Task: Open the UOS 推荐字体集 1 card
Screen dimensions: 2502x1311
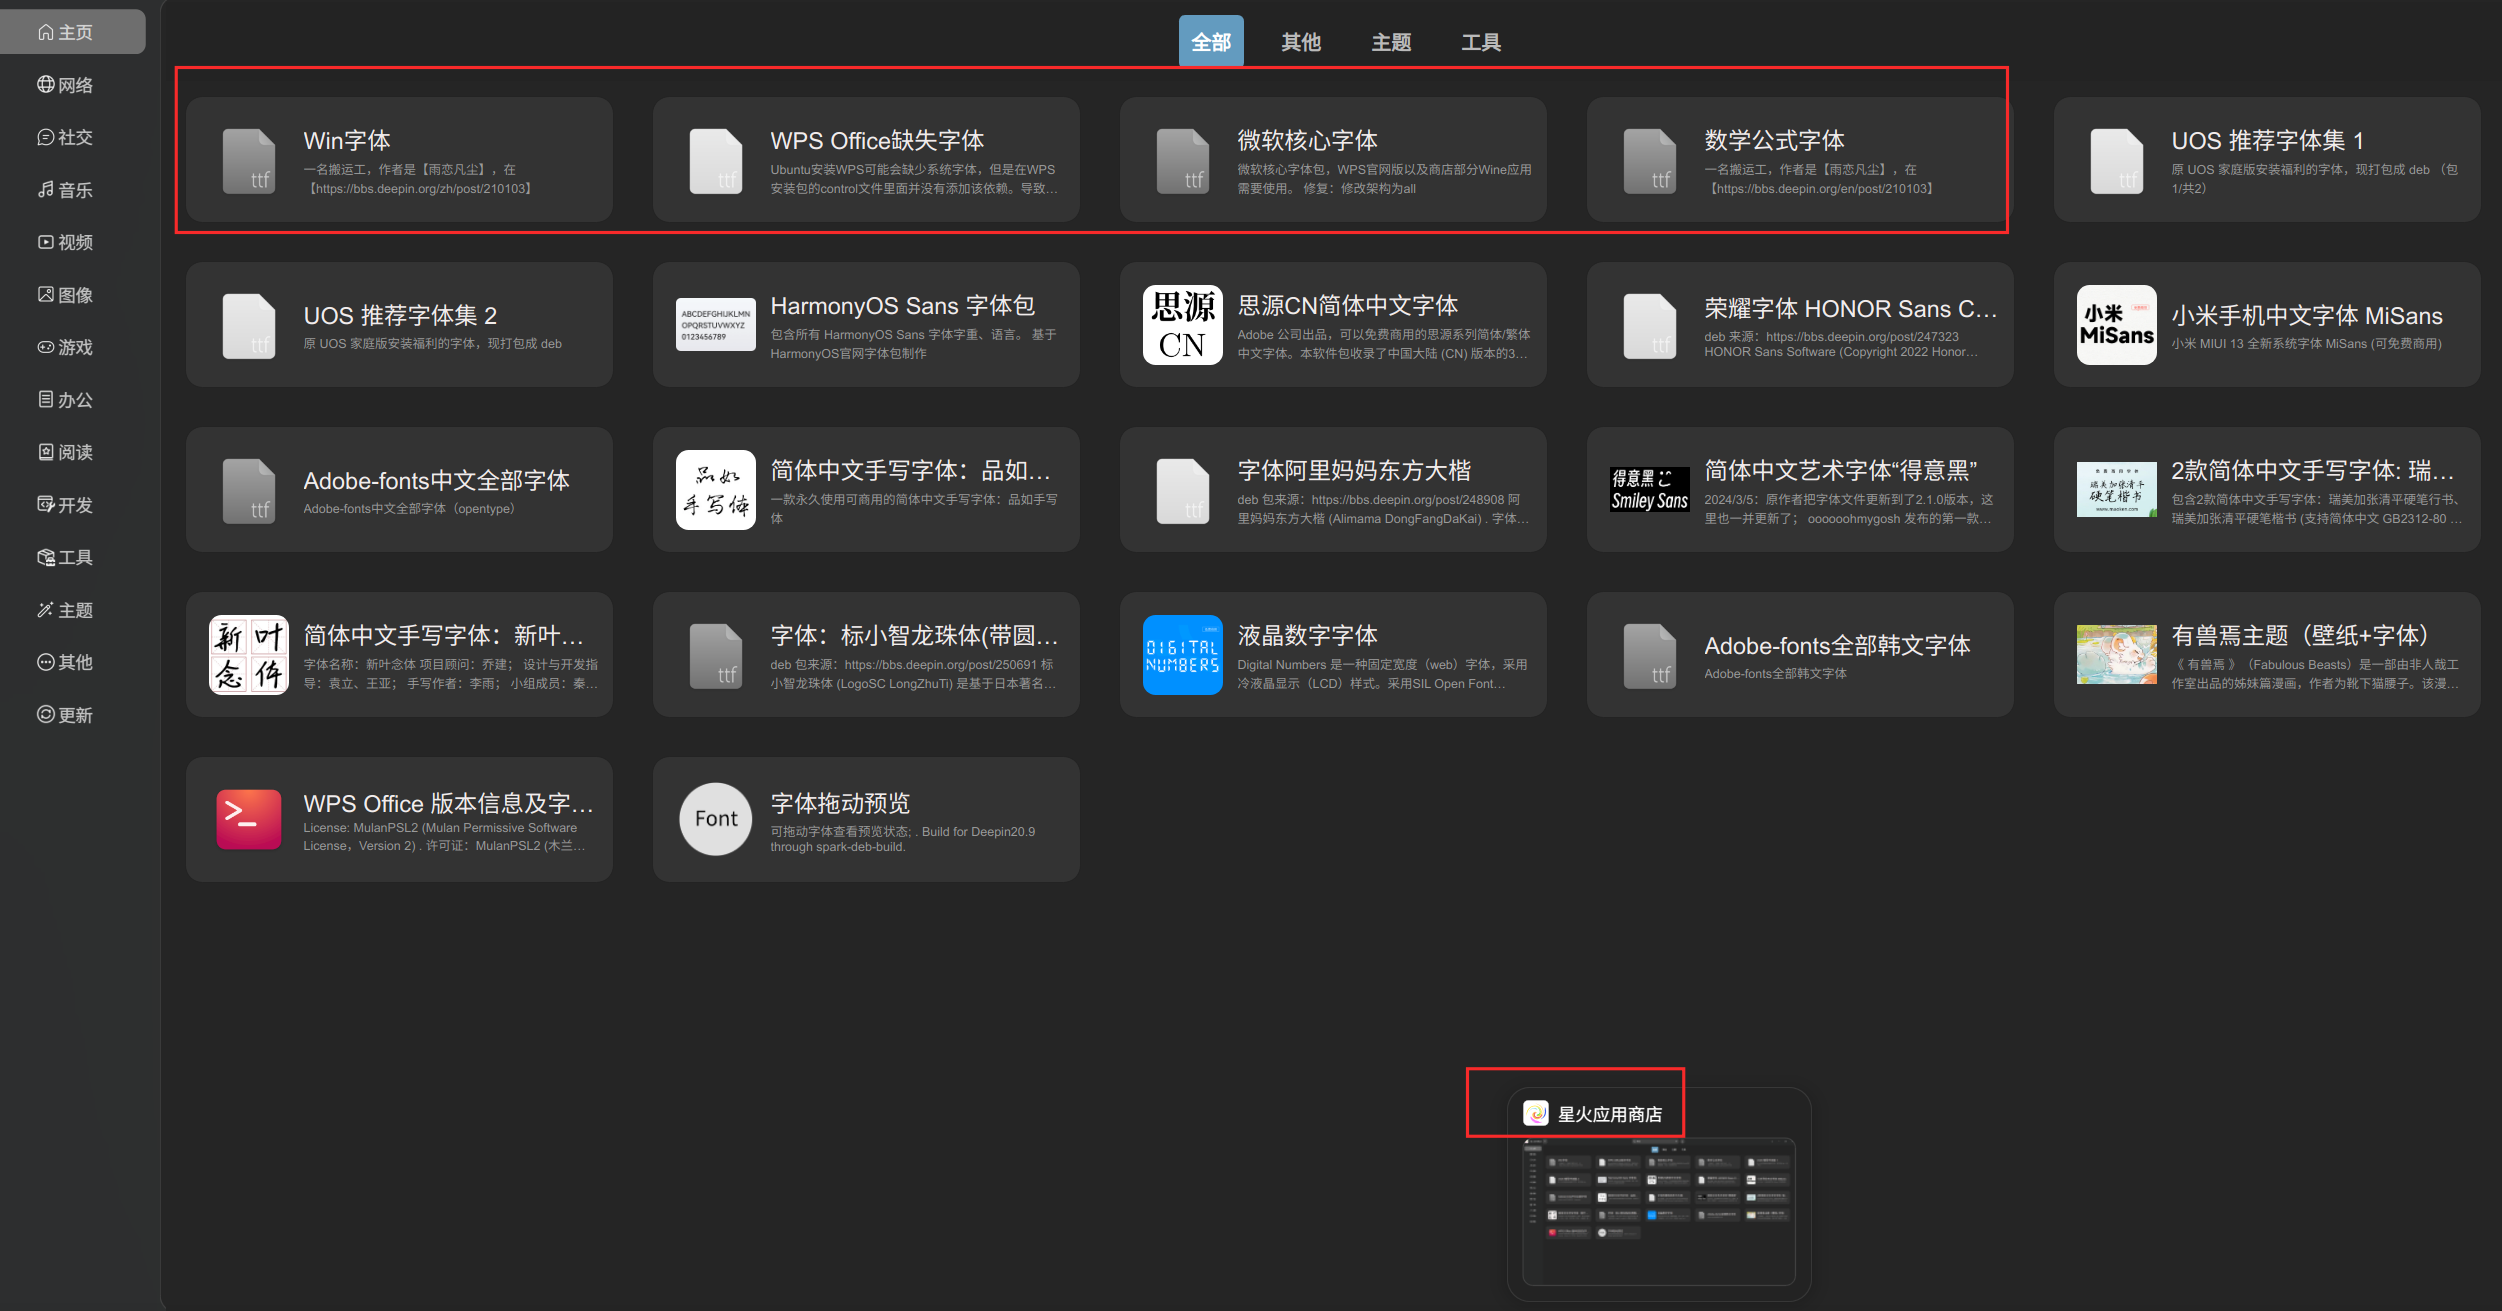Action: (x=2267, y=159)
